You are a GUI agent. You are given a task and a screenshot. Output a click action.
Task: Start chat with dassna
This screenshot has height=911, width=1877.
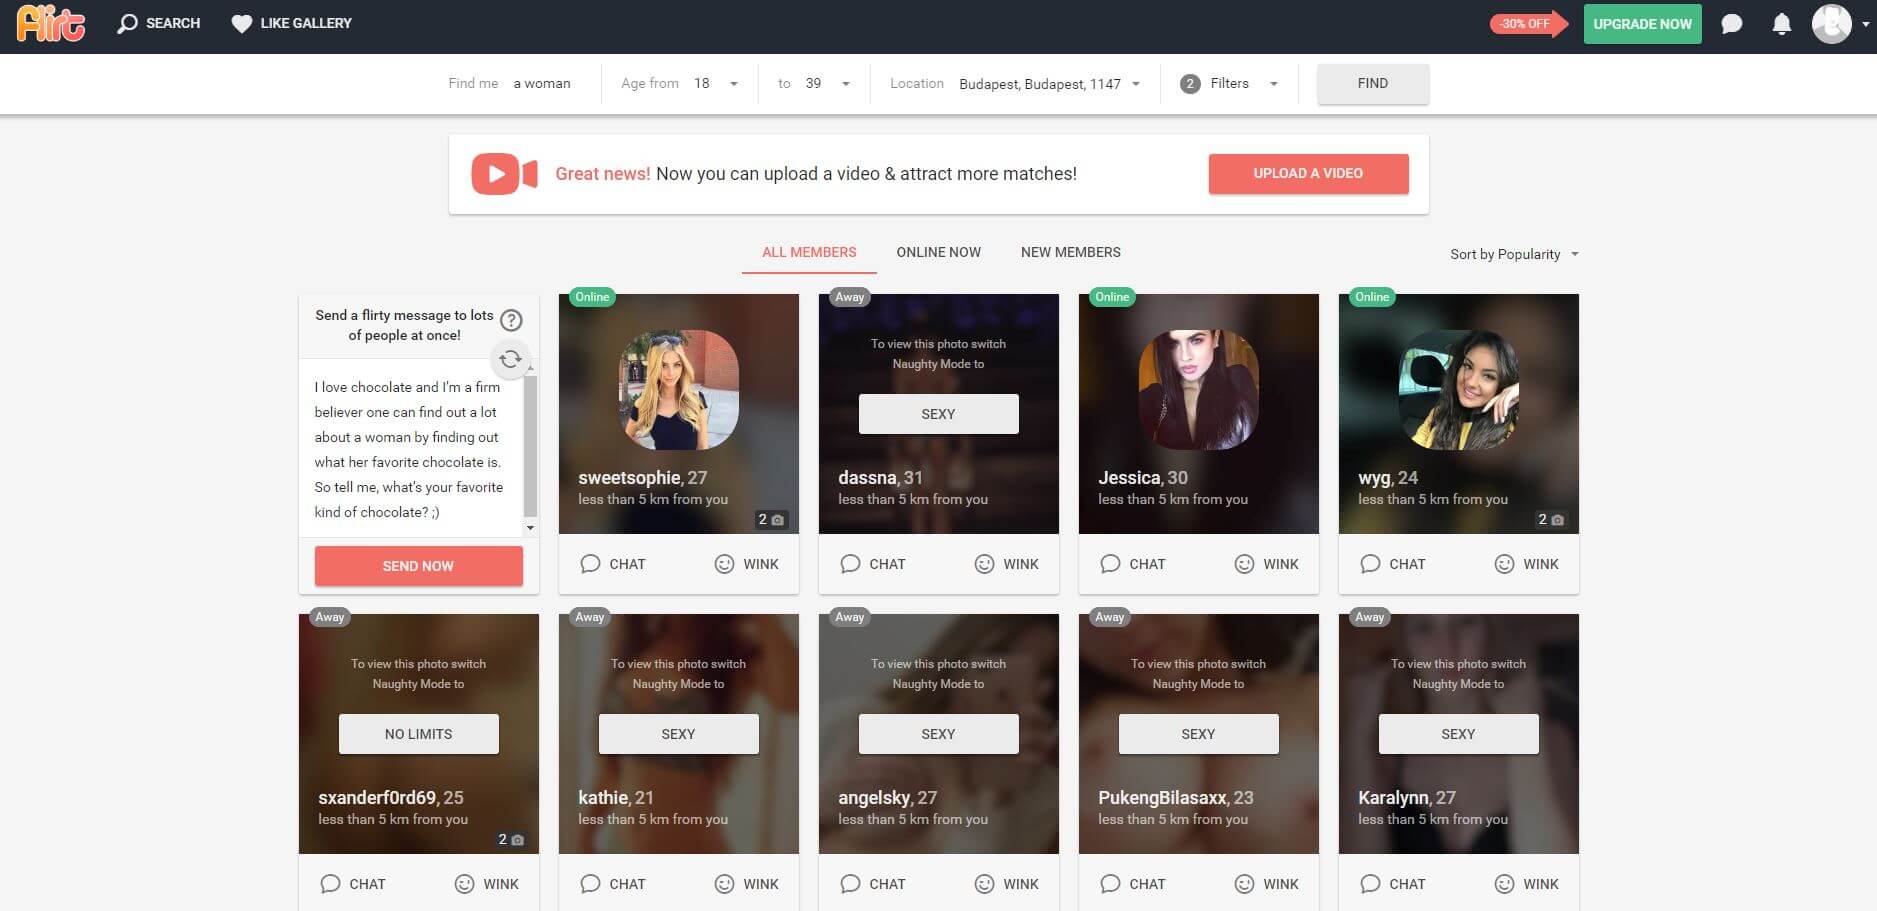pyautogui.click(x=873, y=564)
